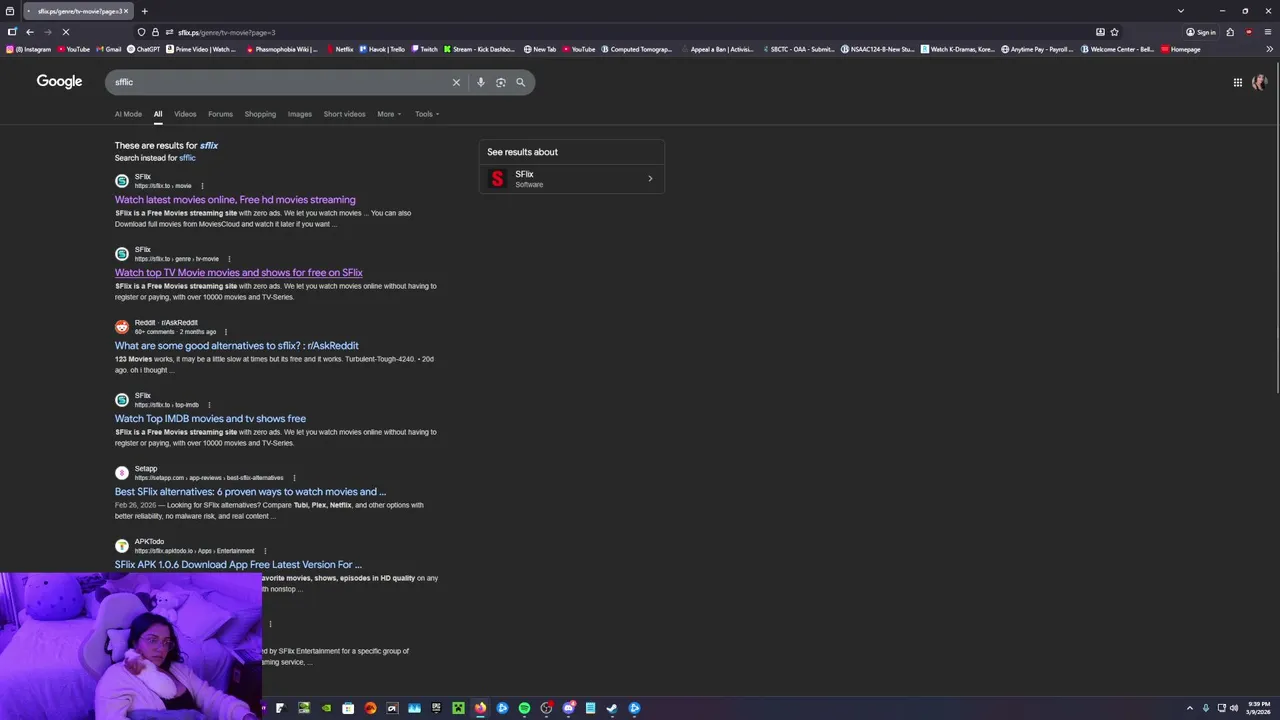This screenshot has width=1280, height=720.
Task: Open the NVIDIA app in taskbar
Action: (326, 708)
